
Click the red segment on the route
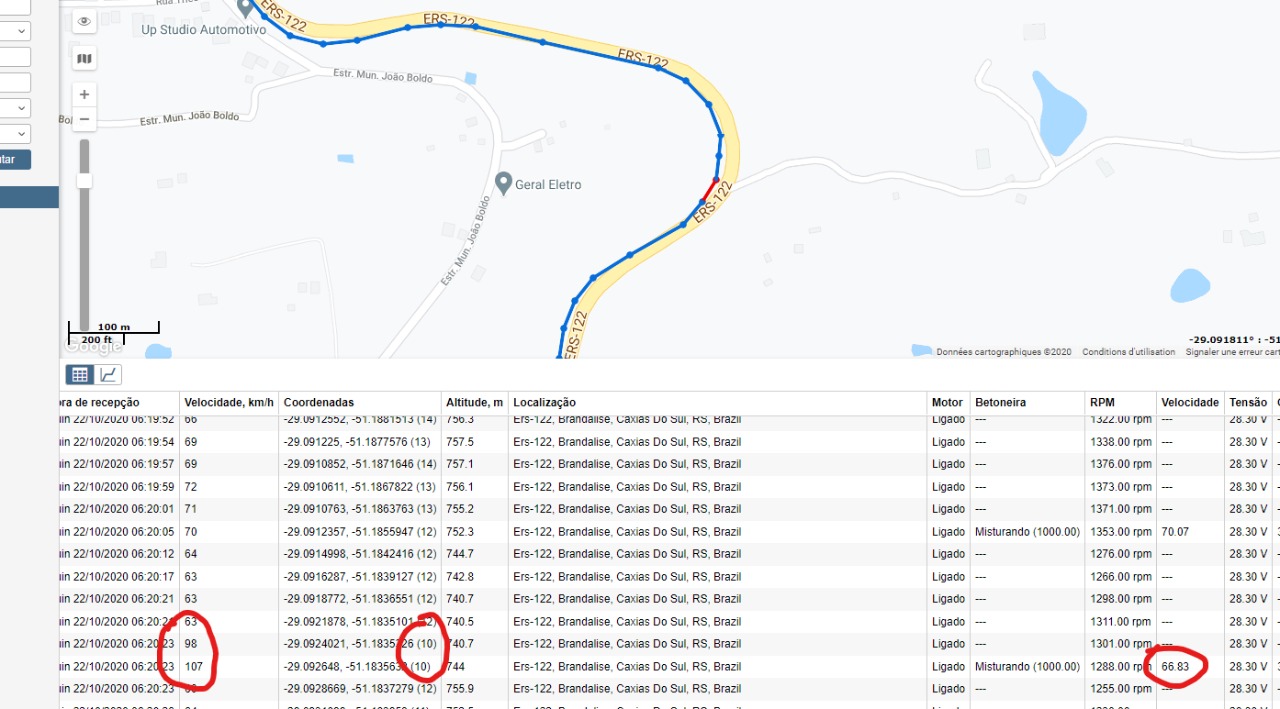tap(709, 188)
